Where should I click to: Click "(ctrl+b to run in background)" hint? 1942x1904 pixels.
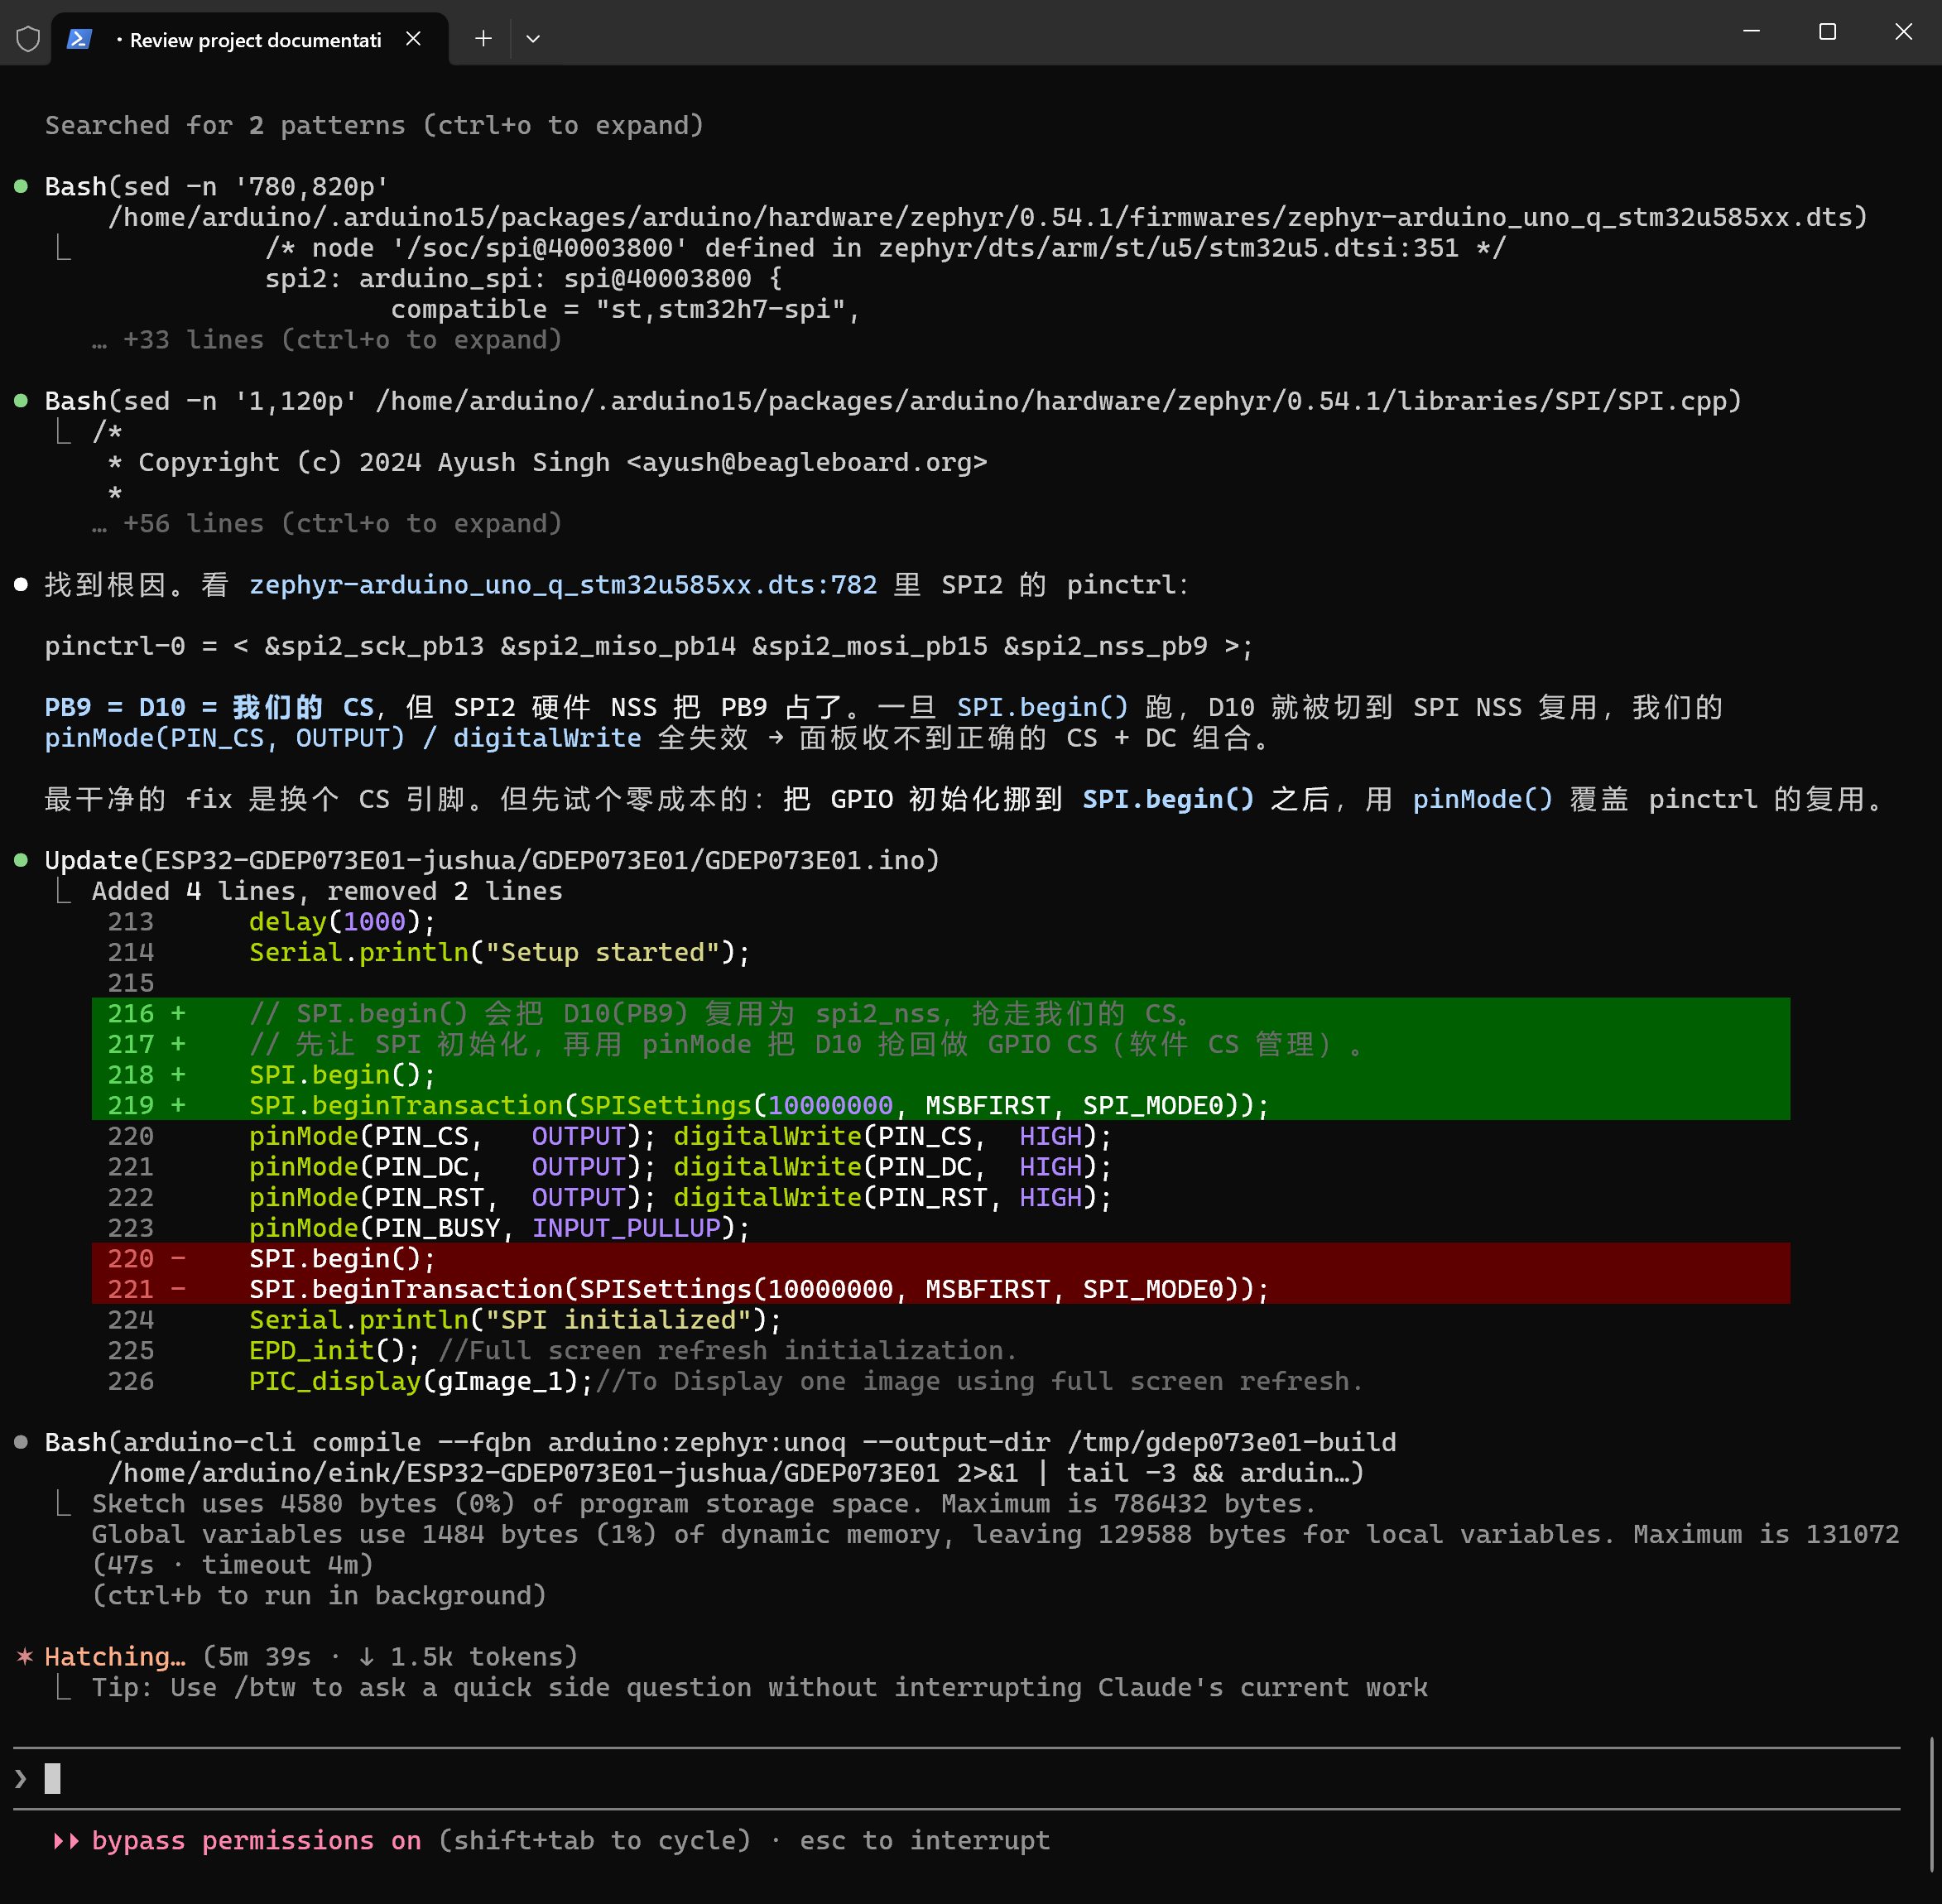pyautogui.click(x=319, y=1596)
